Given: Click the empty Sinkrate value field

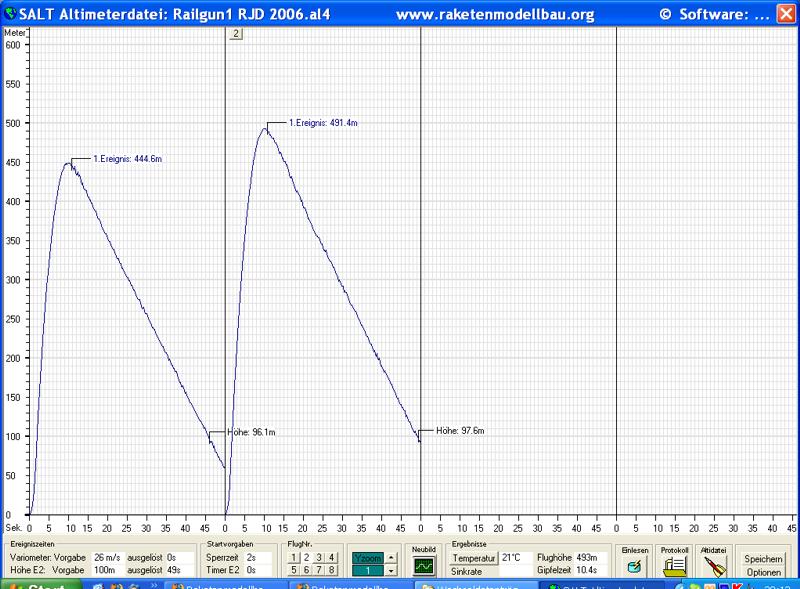Looking at the screenshot, I should [x=514, y=571].
